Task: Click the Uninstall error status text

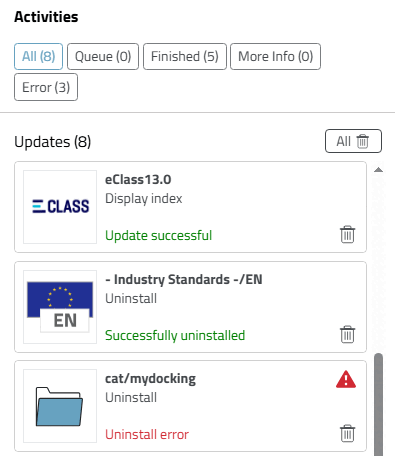Action: click(x=147, y=434)
